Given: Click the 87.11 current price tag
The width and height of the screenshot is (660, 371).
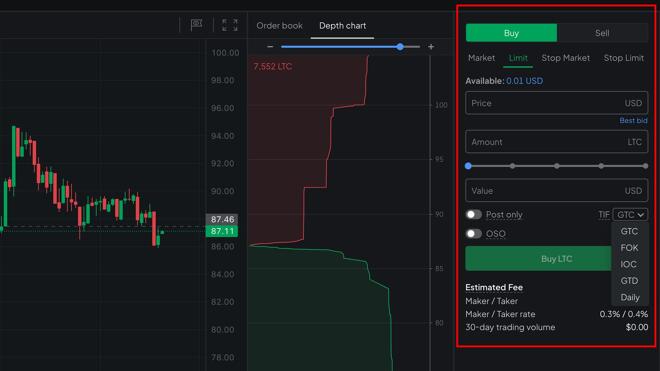Looking at the screenshot, I should (222, 231).
